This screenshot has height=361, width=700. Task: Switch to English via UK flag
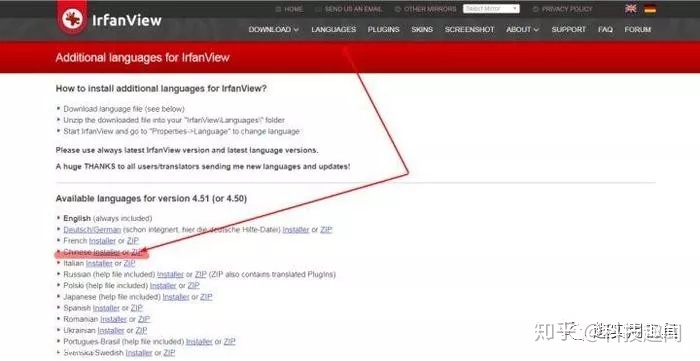(631, 8)
